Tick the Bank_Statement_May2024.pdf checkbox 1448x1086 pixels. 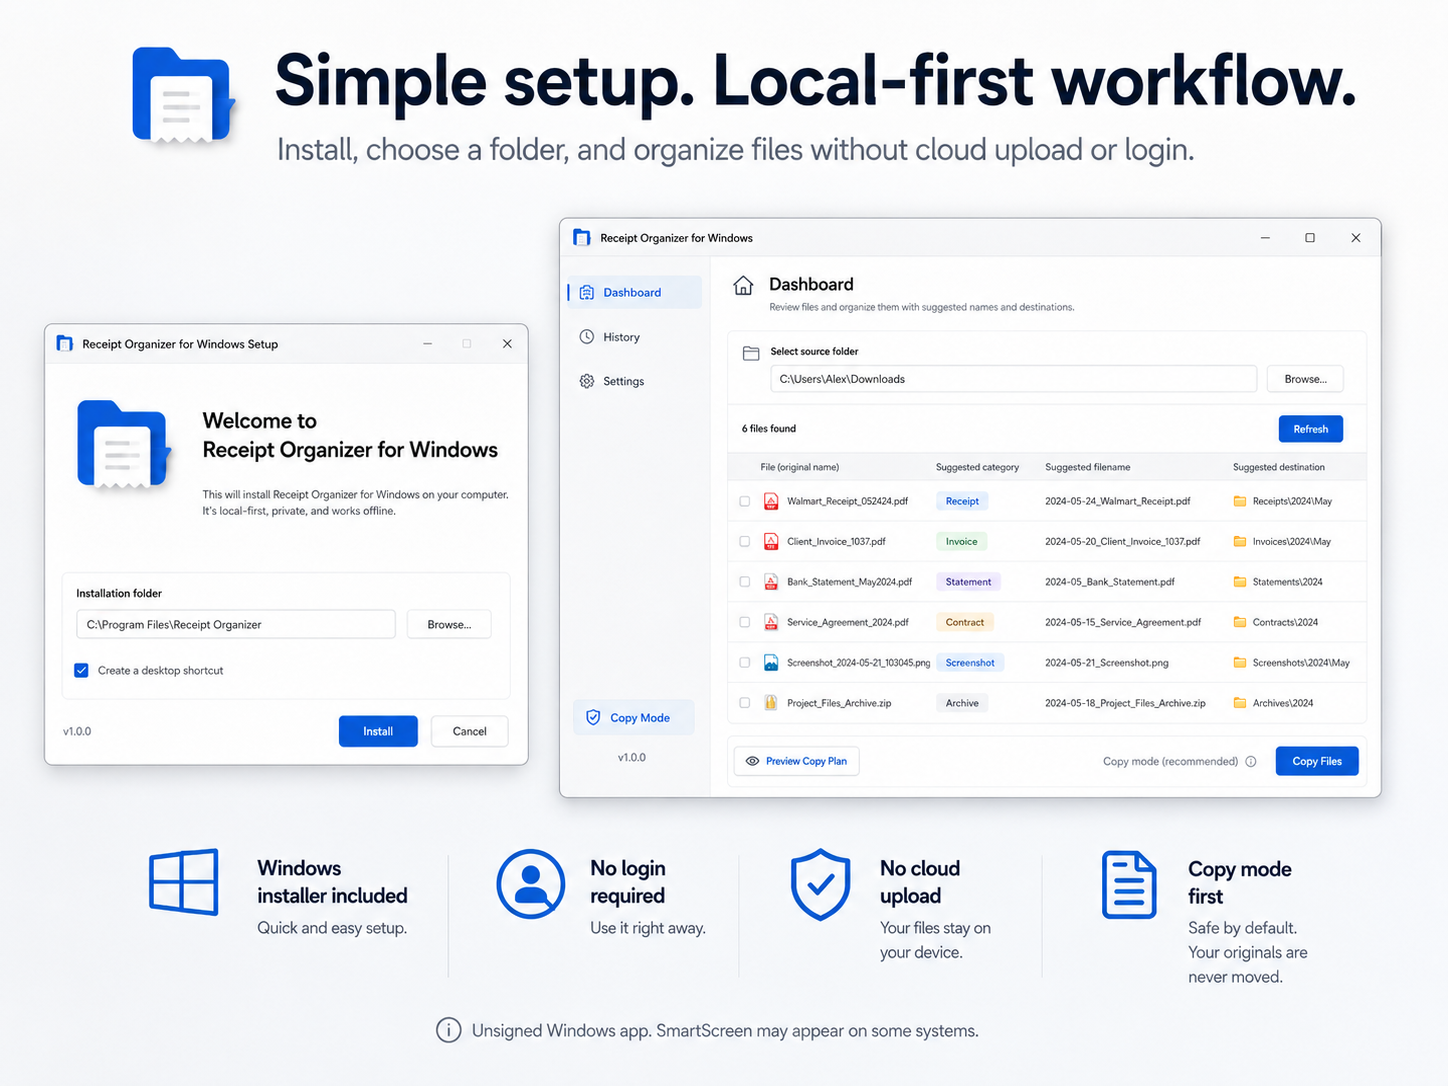[744, 582]
